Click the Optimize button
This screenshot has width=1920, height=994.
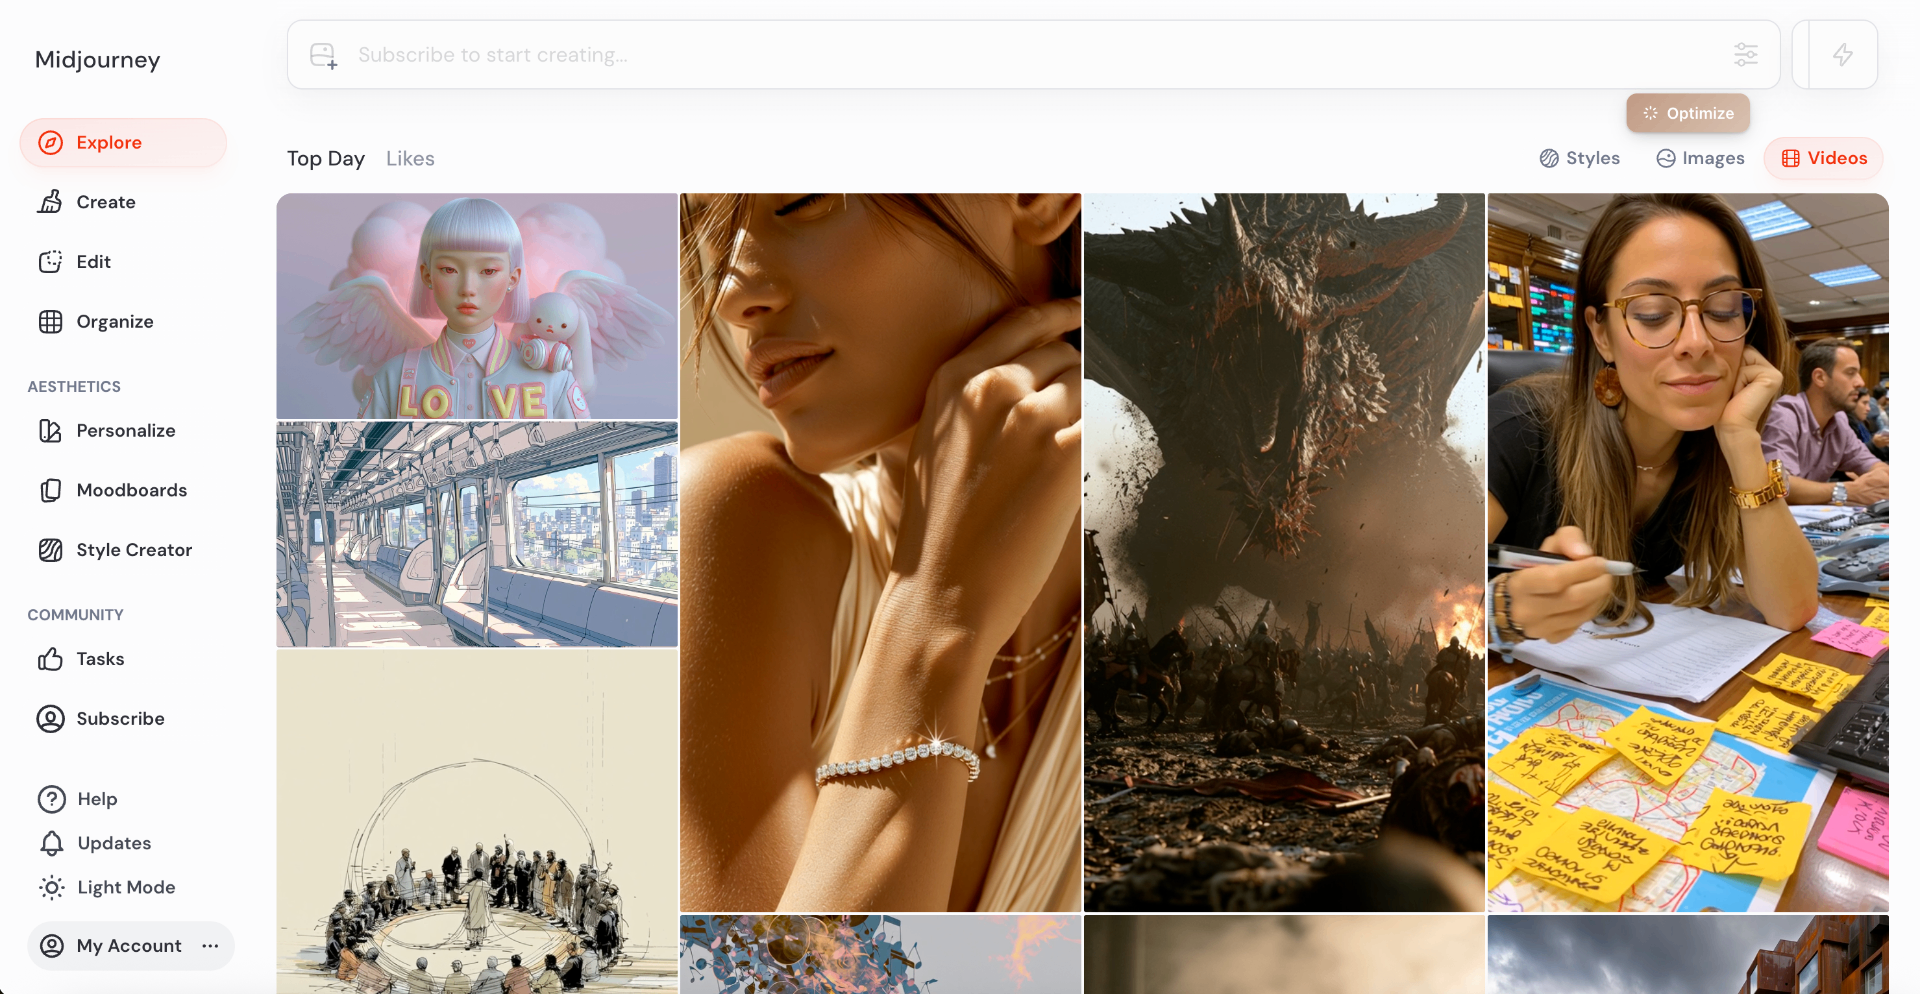coord(1688,113)
